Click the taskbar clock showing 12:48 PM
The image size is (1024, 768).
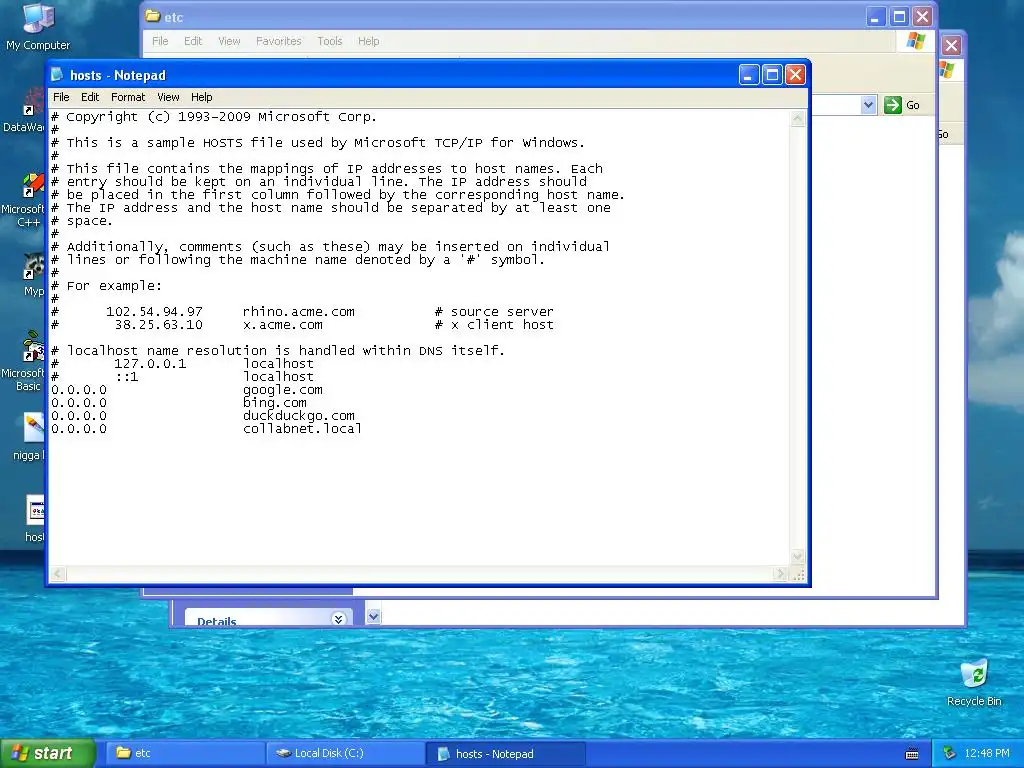point(987,754)
